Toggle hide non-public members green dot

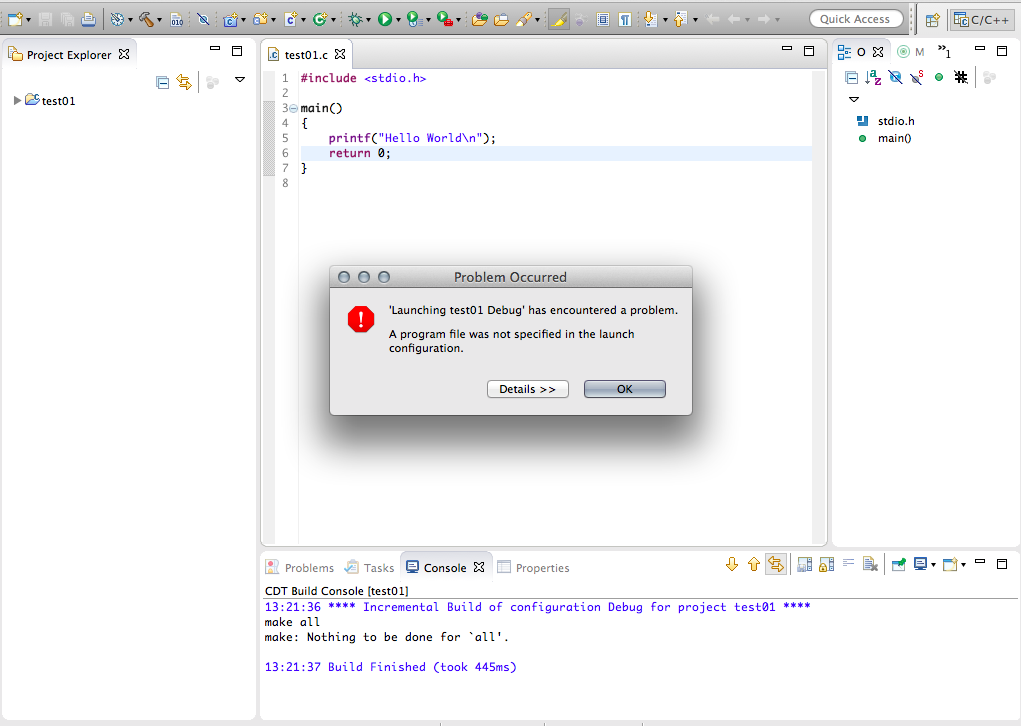pos(939,77)
